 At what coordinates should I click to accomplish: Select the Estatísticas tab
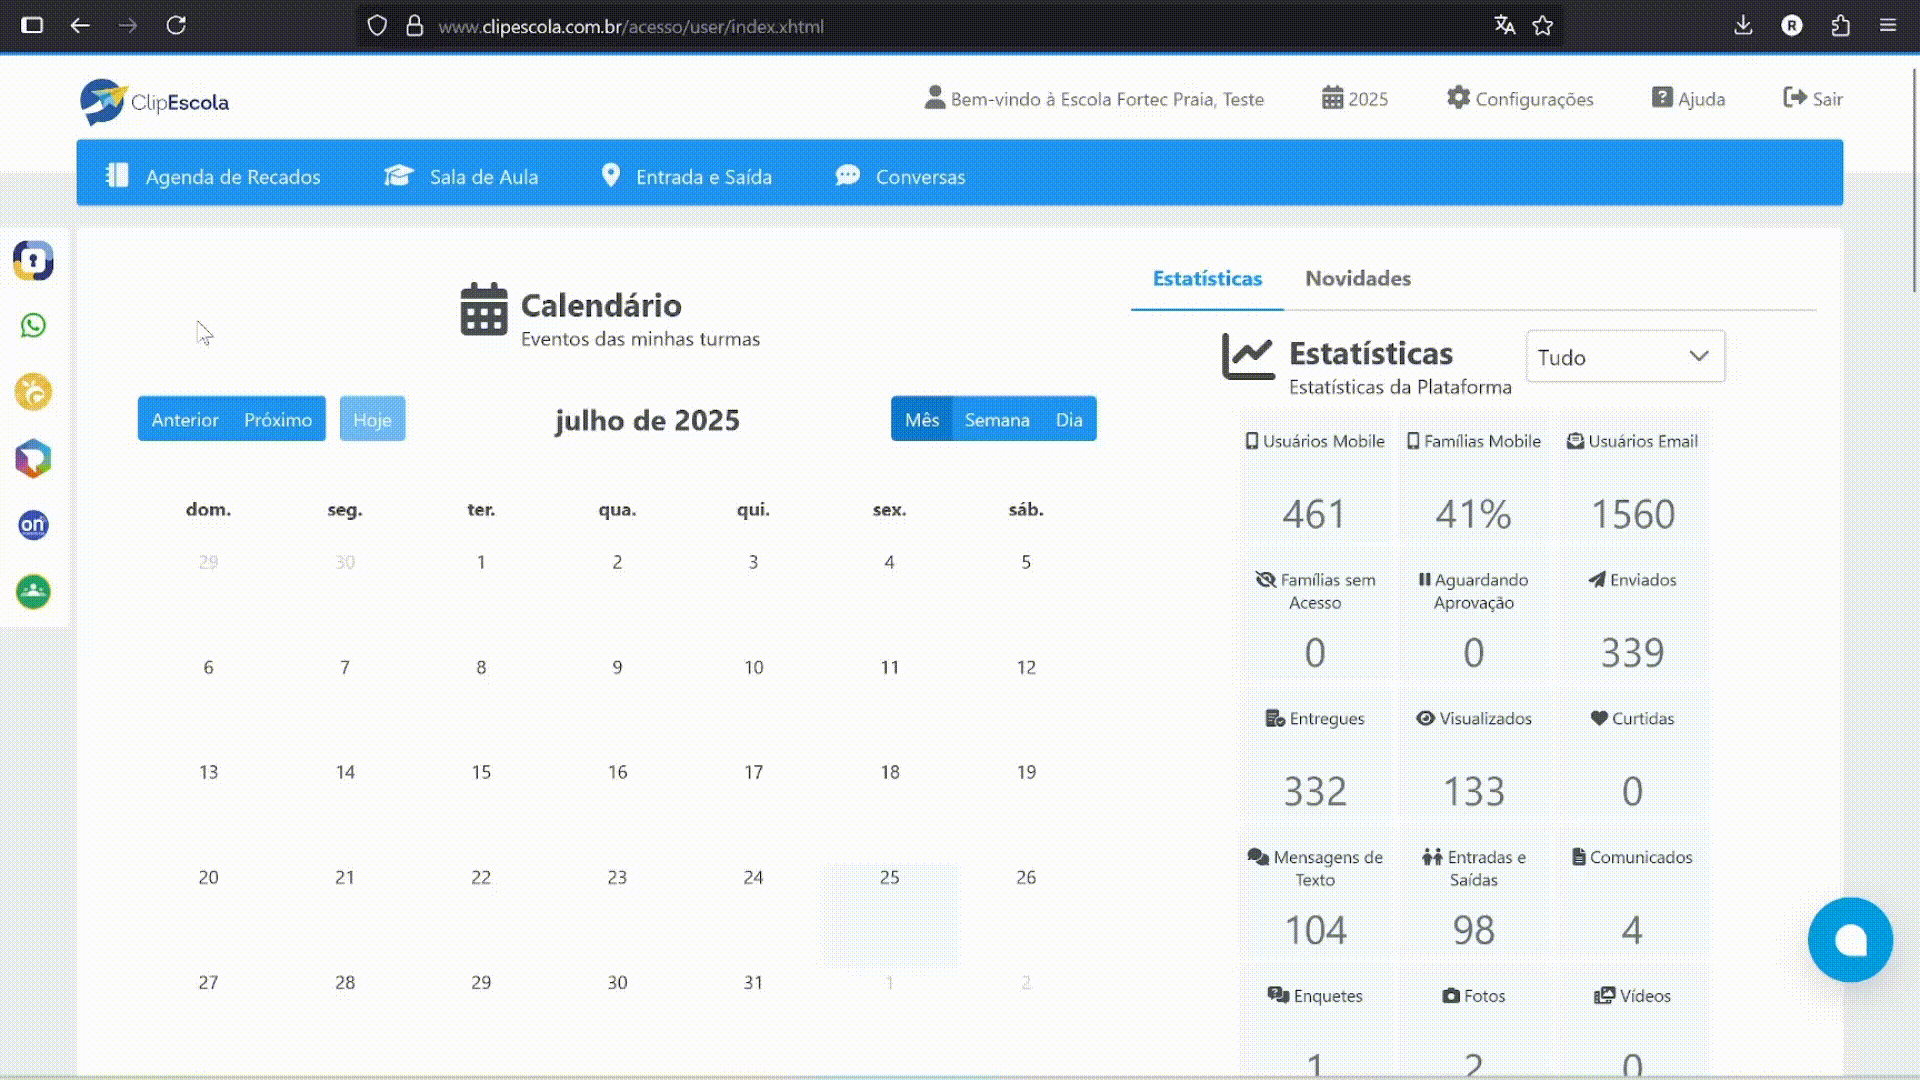coord(1206,279)
